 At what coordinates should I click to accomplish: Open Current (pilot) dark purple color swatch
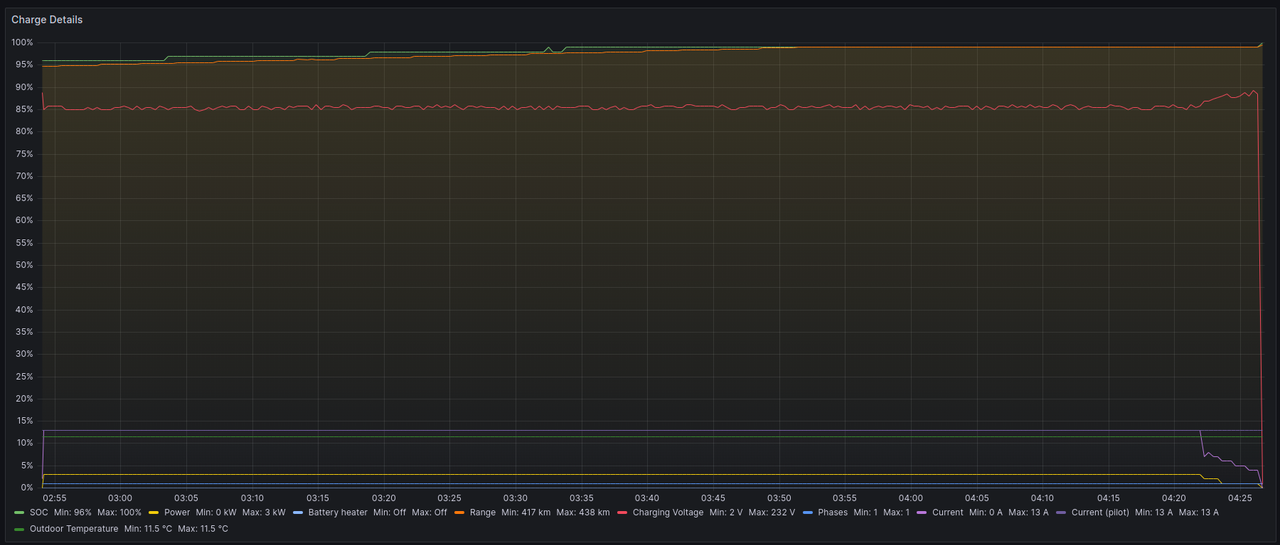[x=1061, y=512]
